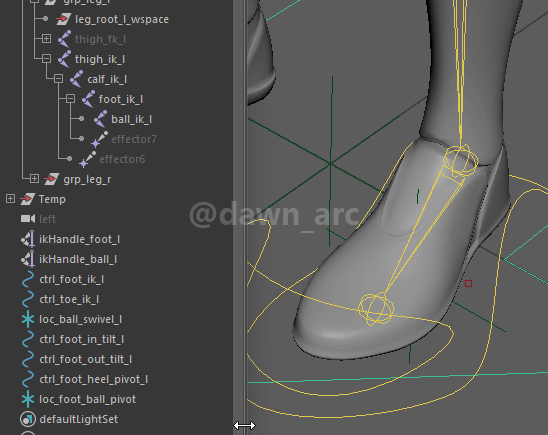This screenshot has height=435, width=548.
Task: Select the left camera node name
Action: 47,219
